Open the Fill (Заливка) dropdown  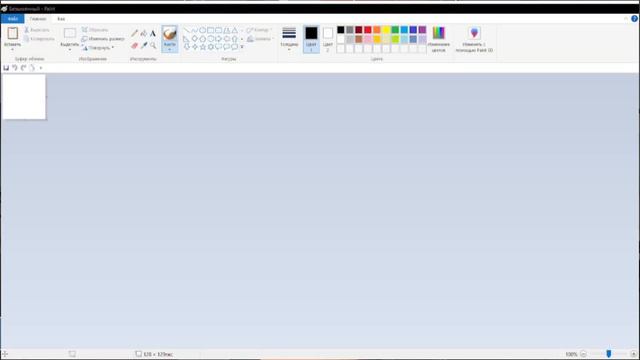260,39
